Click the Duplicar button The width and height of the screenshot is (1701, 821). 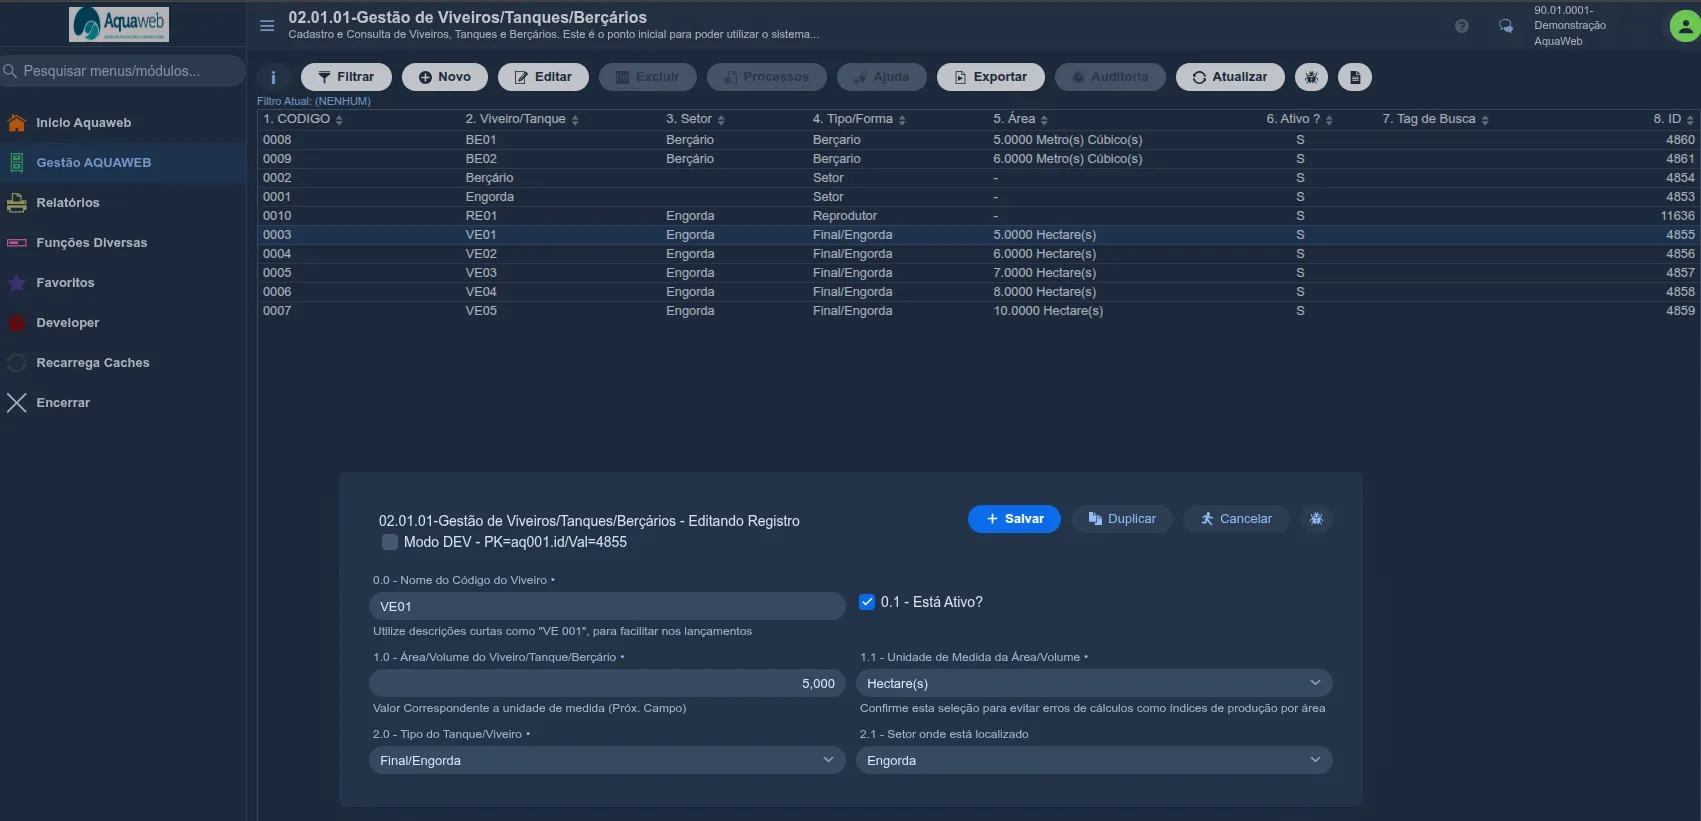1122,519
